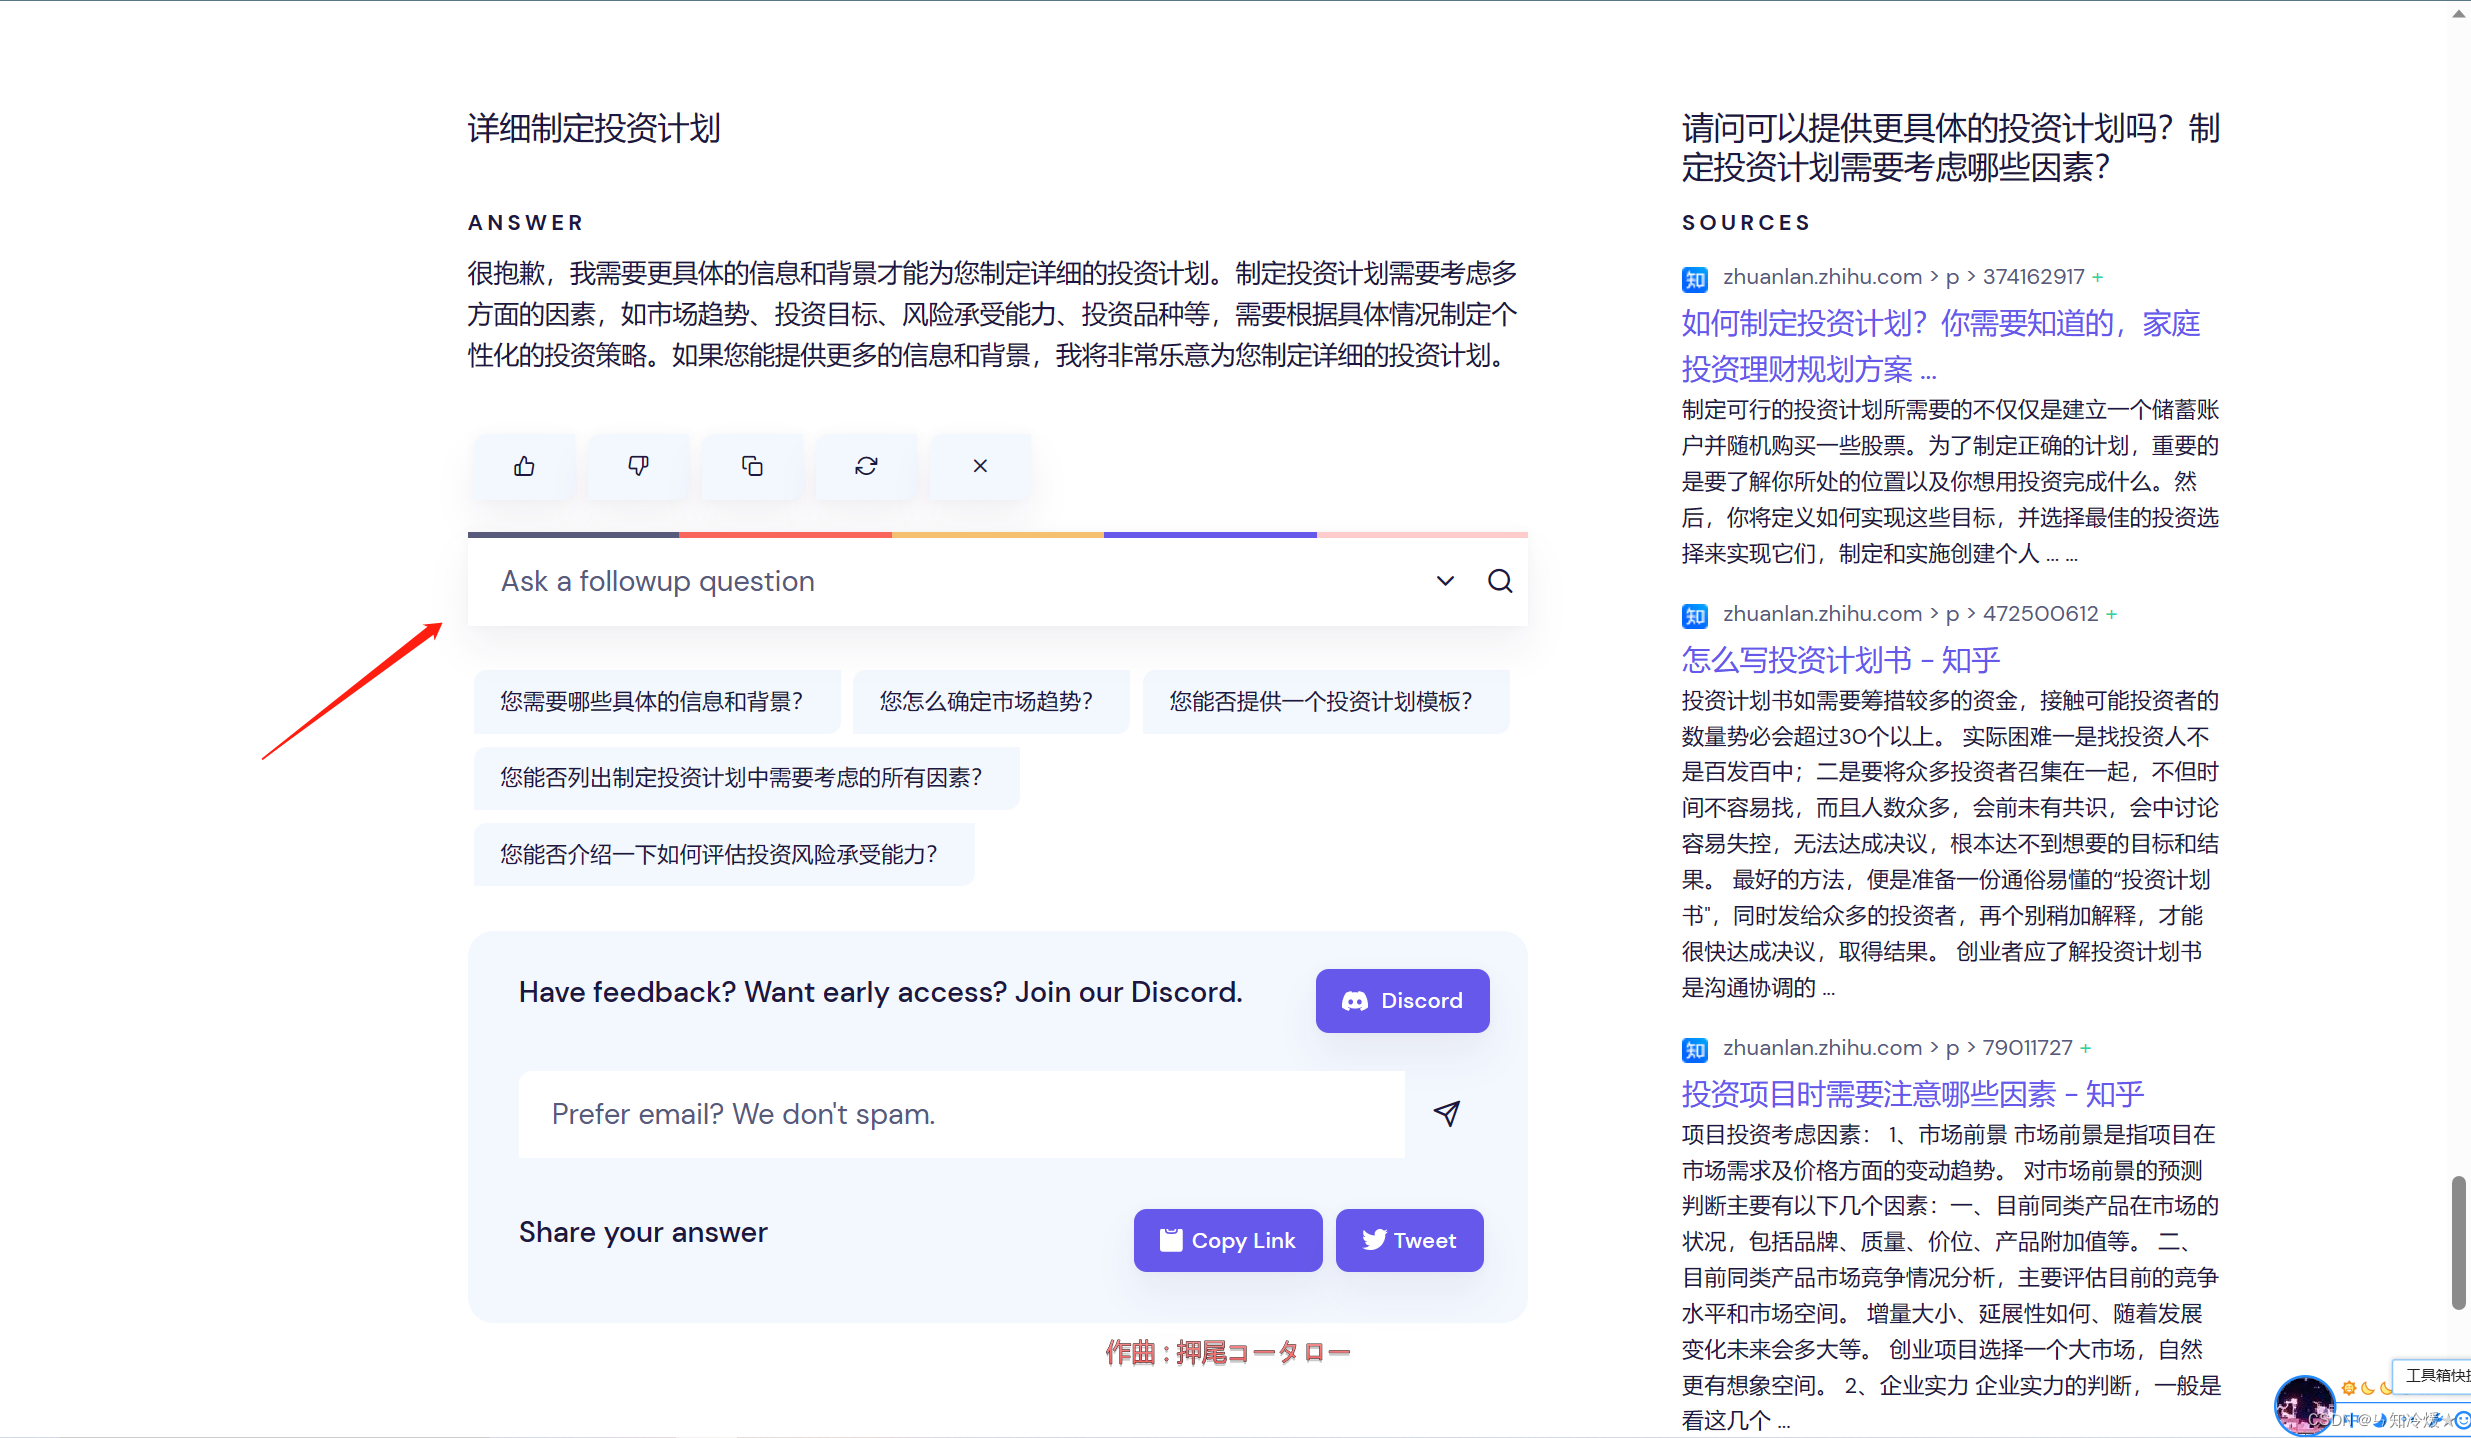
Task: Select suggestion 您怎么确定市场趋势?
Action: click(986, 702)
